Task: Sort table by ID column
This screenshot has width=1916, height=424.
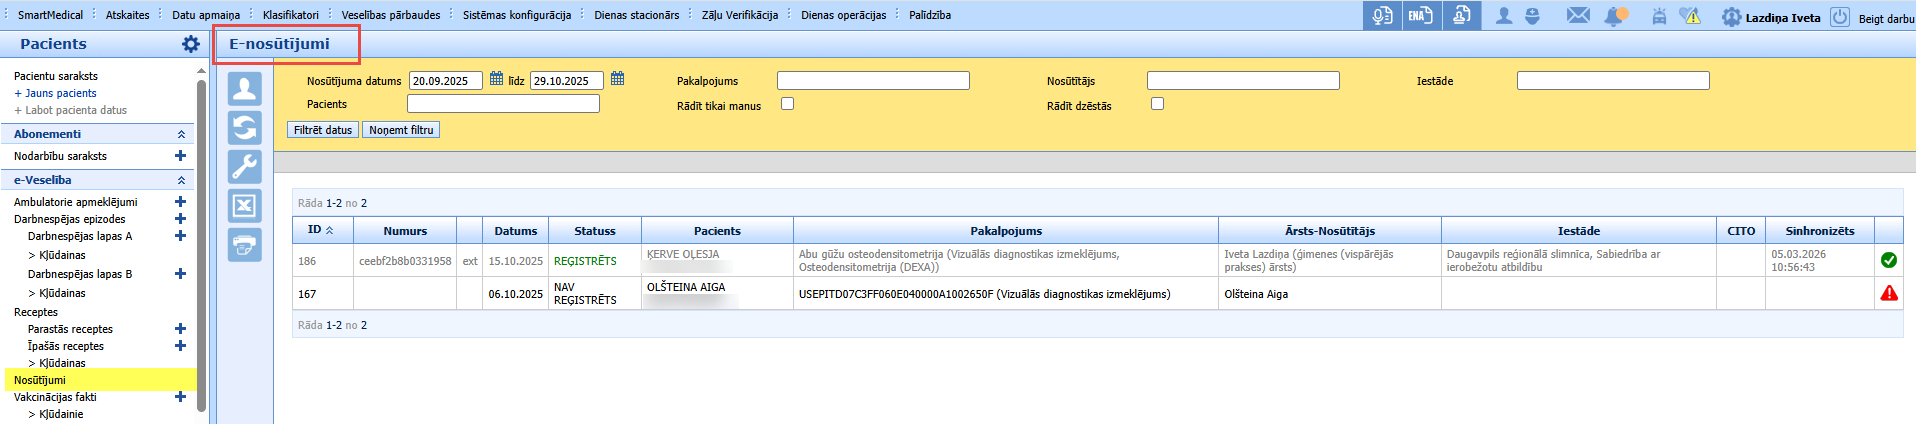Action: coord(320,230)
